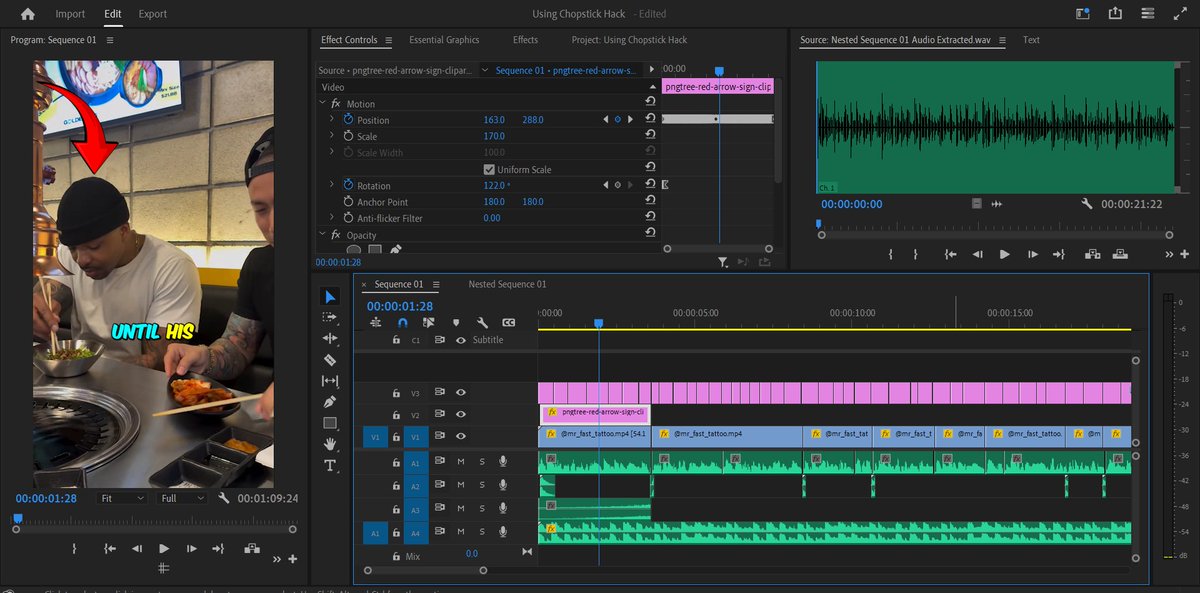Click the timeline horizontal zoom scrollbar
The width and height of the screenshot is (1200, 593).
[426, 571]
